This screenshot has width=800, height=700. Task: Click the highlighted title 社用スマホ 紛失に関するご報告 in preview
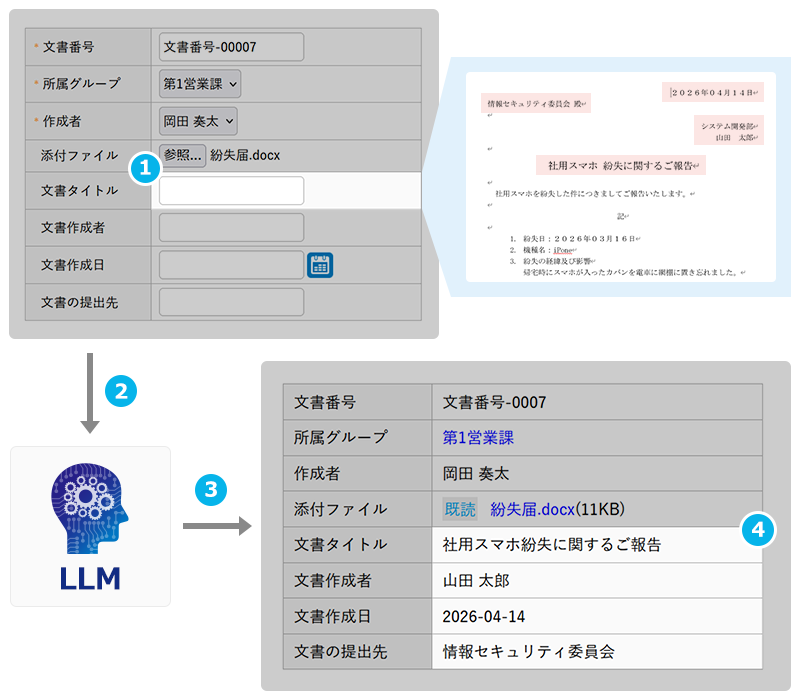pyautogui.click(x=621, y=165)
